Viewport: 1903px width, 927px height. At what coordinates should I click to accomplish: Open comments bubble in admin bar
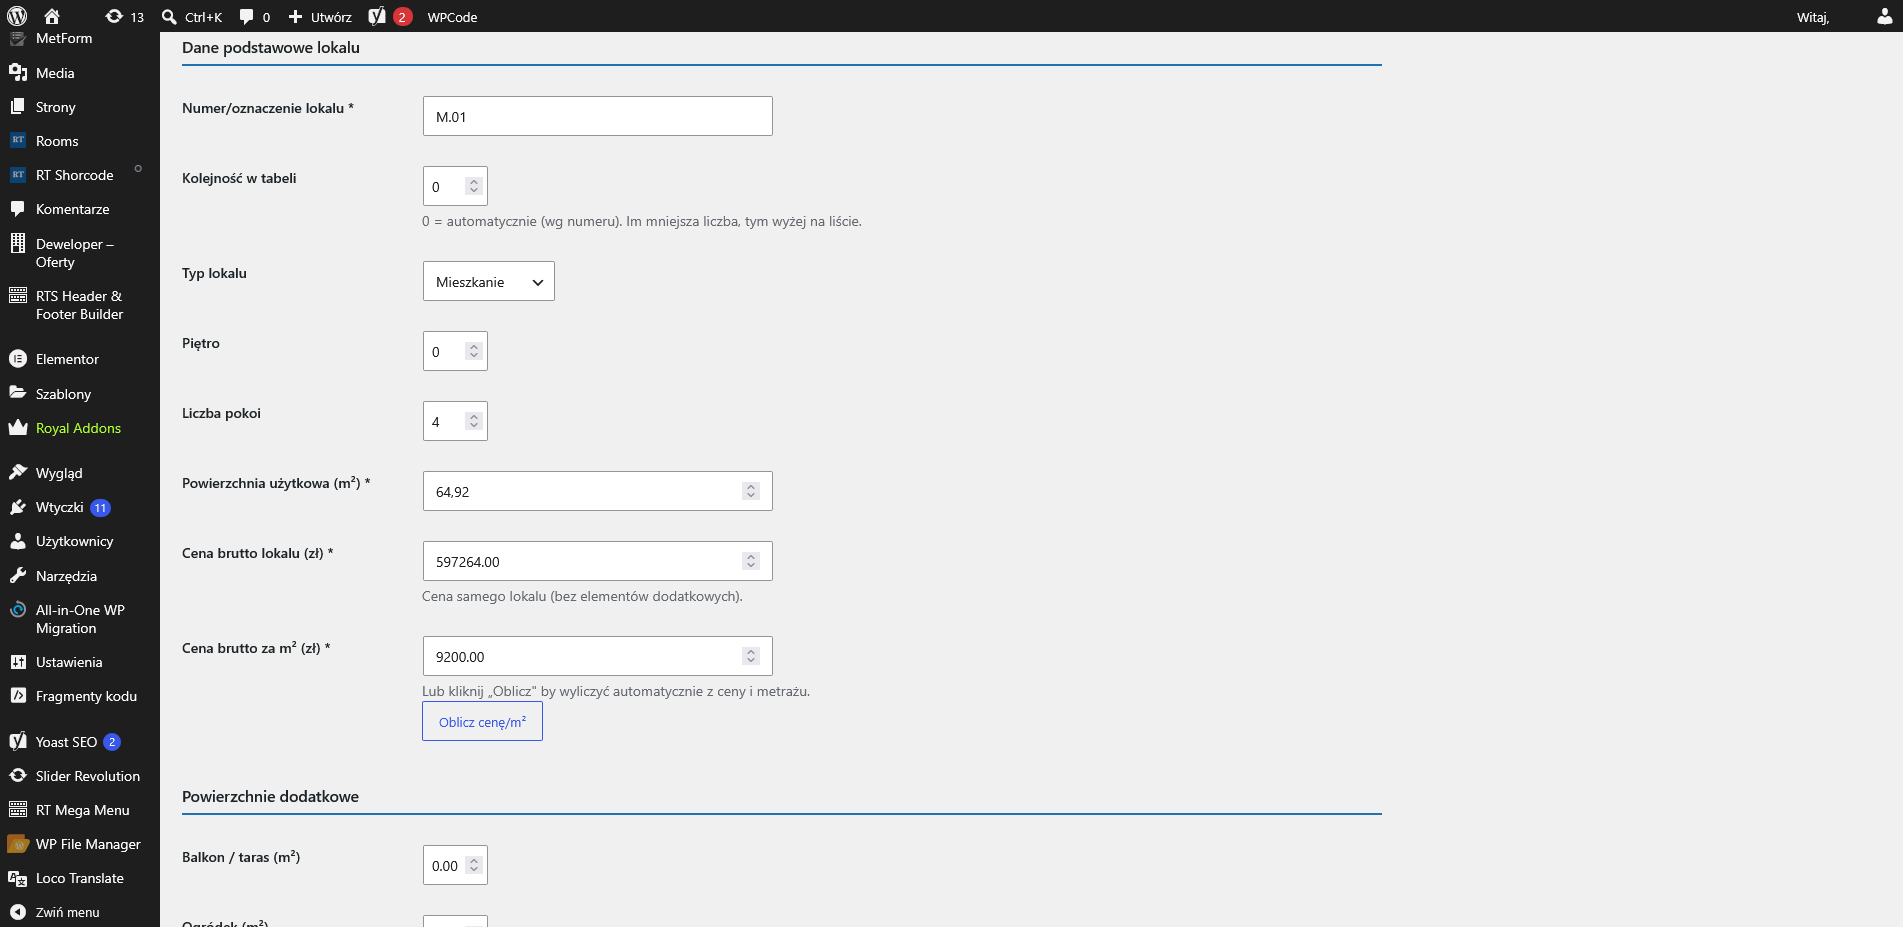[255, 16]
